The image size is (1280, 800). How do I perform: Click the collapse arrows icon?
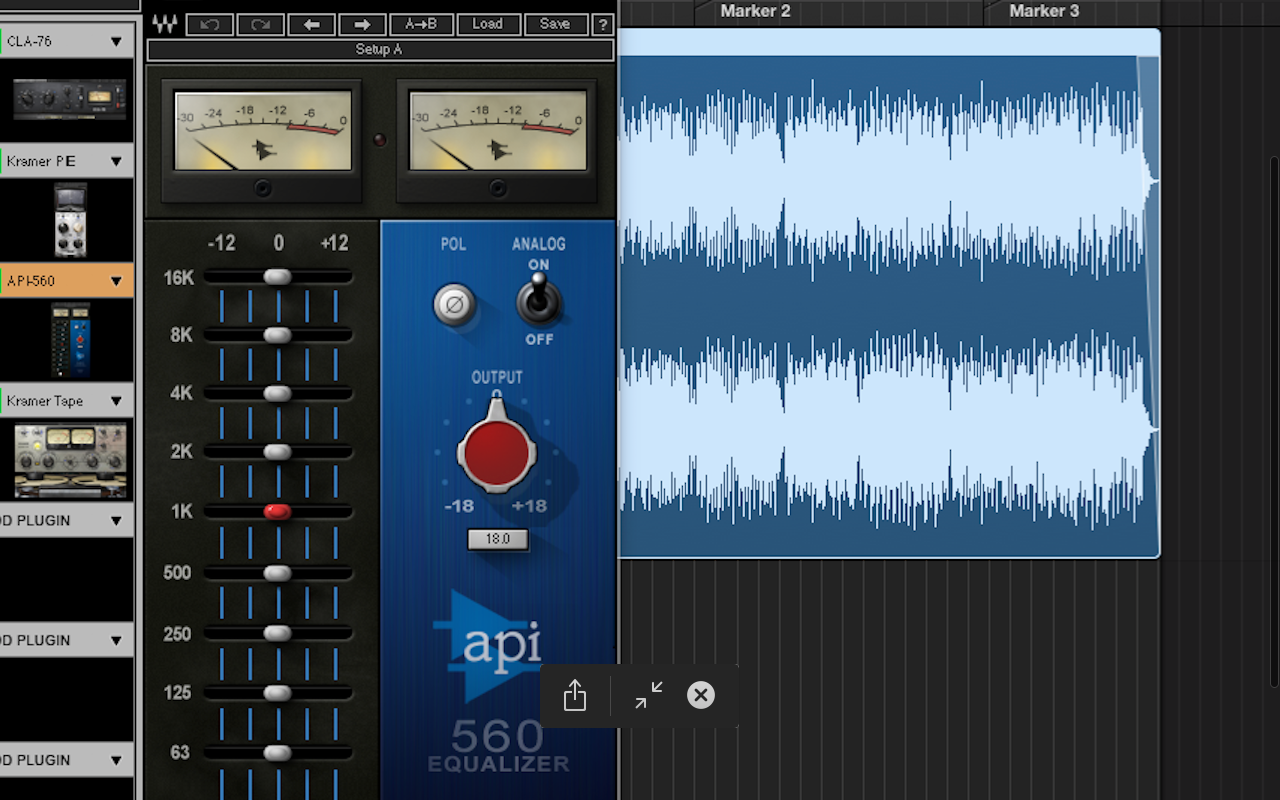[x=649, y=695]
